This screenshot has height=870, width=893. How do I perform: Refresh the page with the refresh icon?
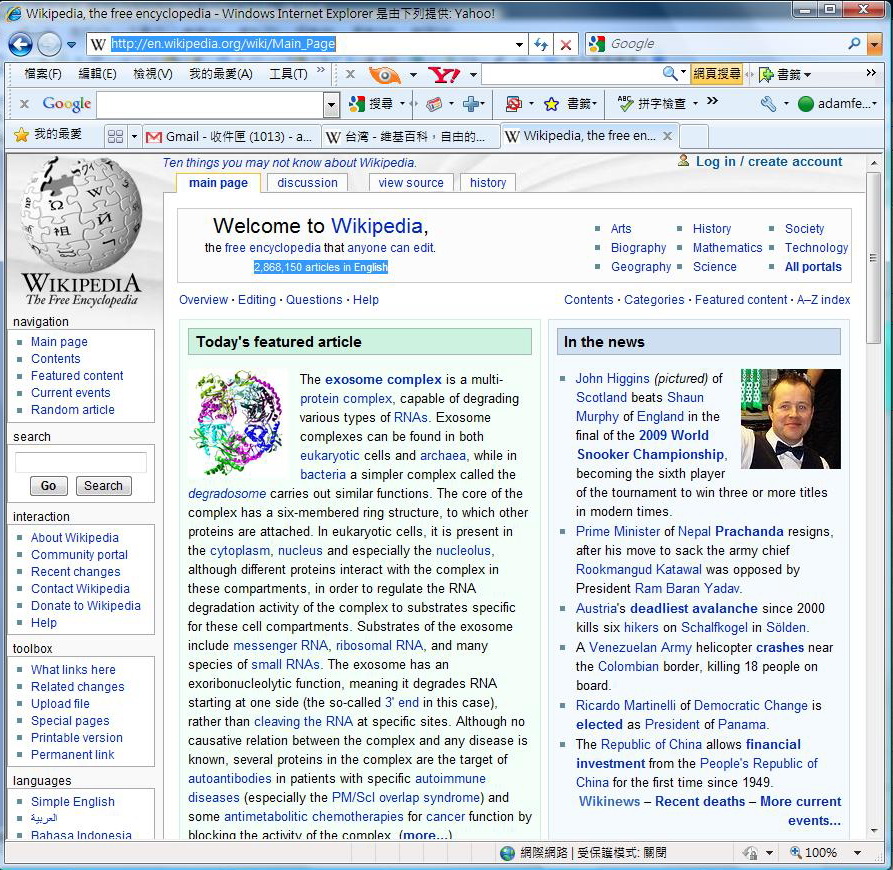point(541,44)
